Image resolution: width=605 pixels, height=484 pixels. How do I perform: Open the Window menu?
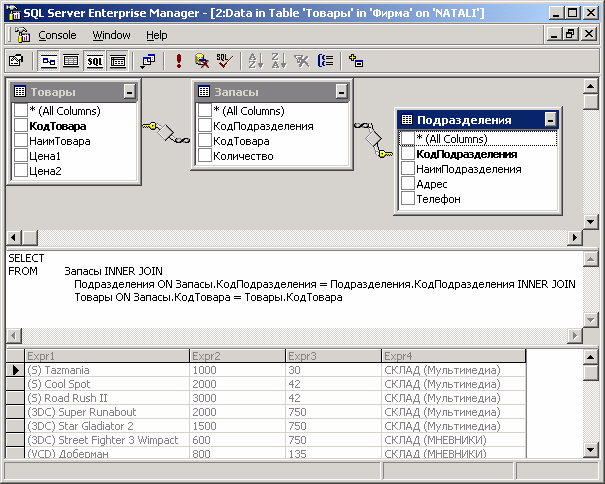111,35
